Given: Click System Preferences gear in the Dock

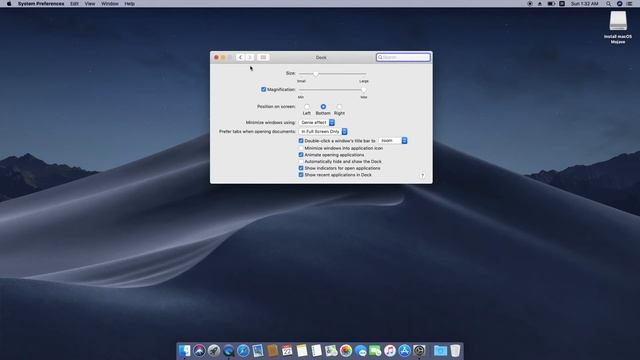Looking at the screenshot, I should coord(419,351).
